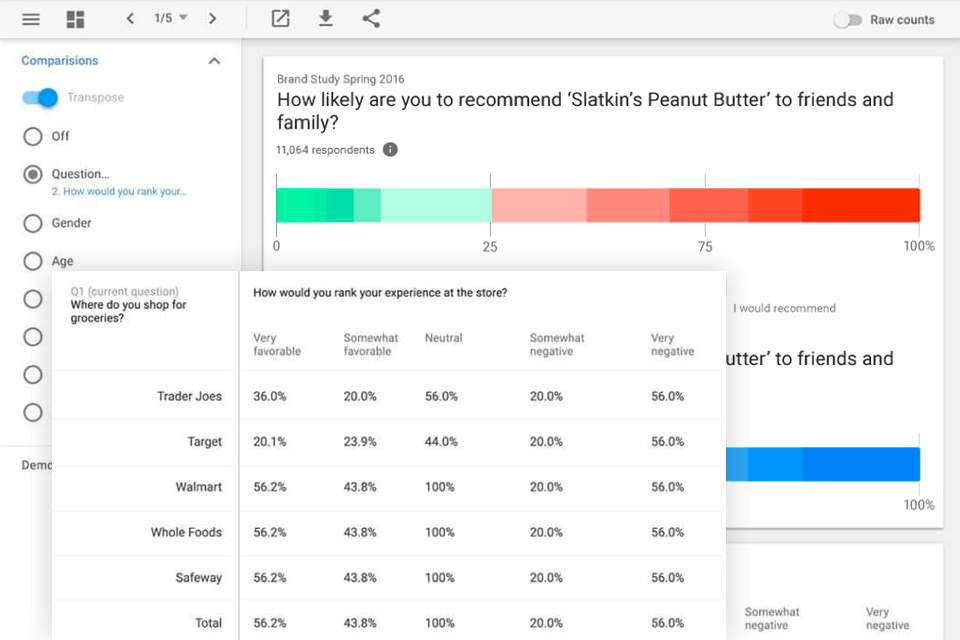The width and height of the screenshot is (960, 640).
Task: Click the dark red bar segment
Action: pyautogui.click(x=860, y=205)
